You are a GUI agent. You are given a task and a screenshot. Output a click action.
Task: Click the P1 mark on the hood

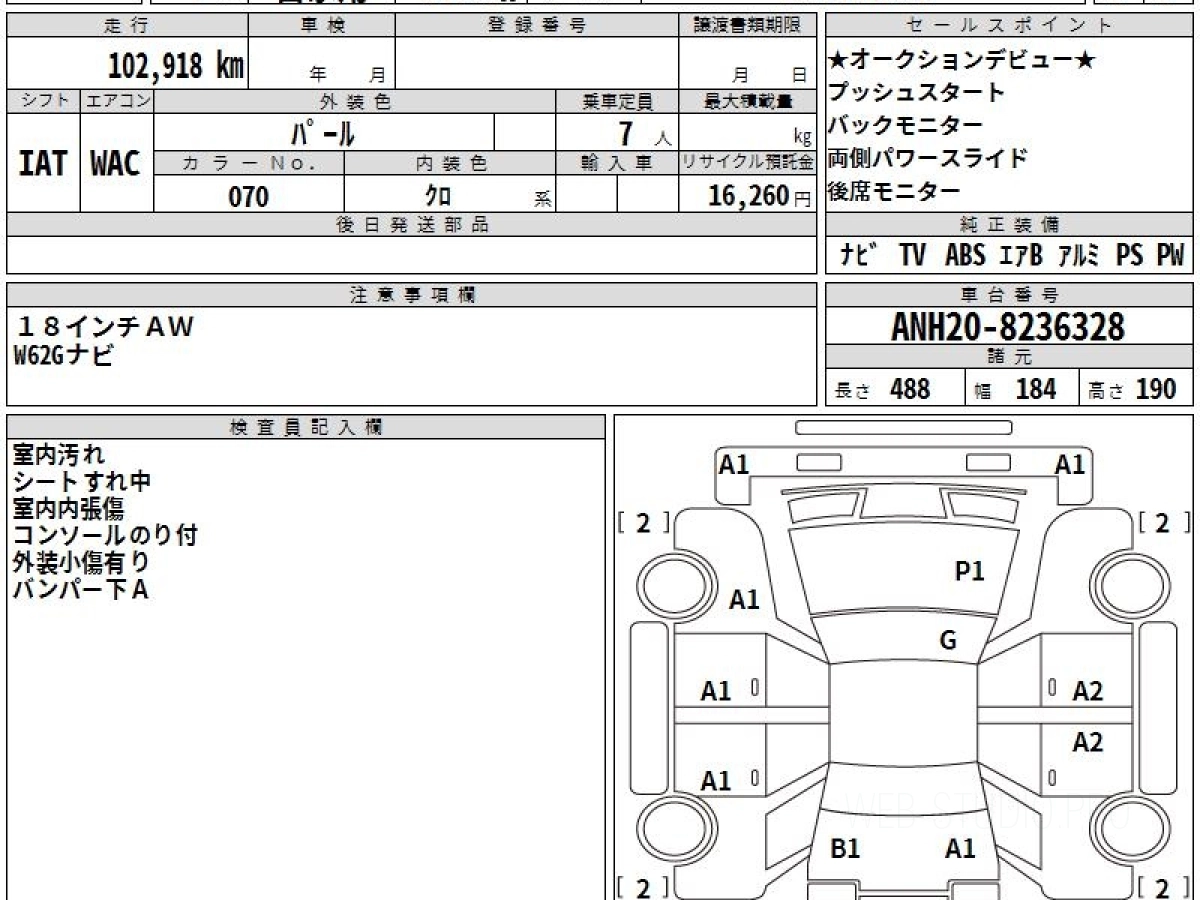point(970,571)
